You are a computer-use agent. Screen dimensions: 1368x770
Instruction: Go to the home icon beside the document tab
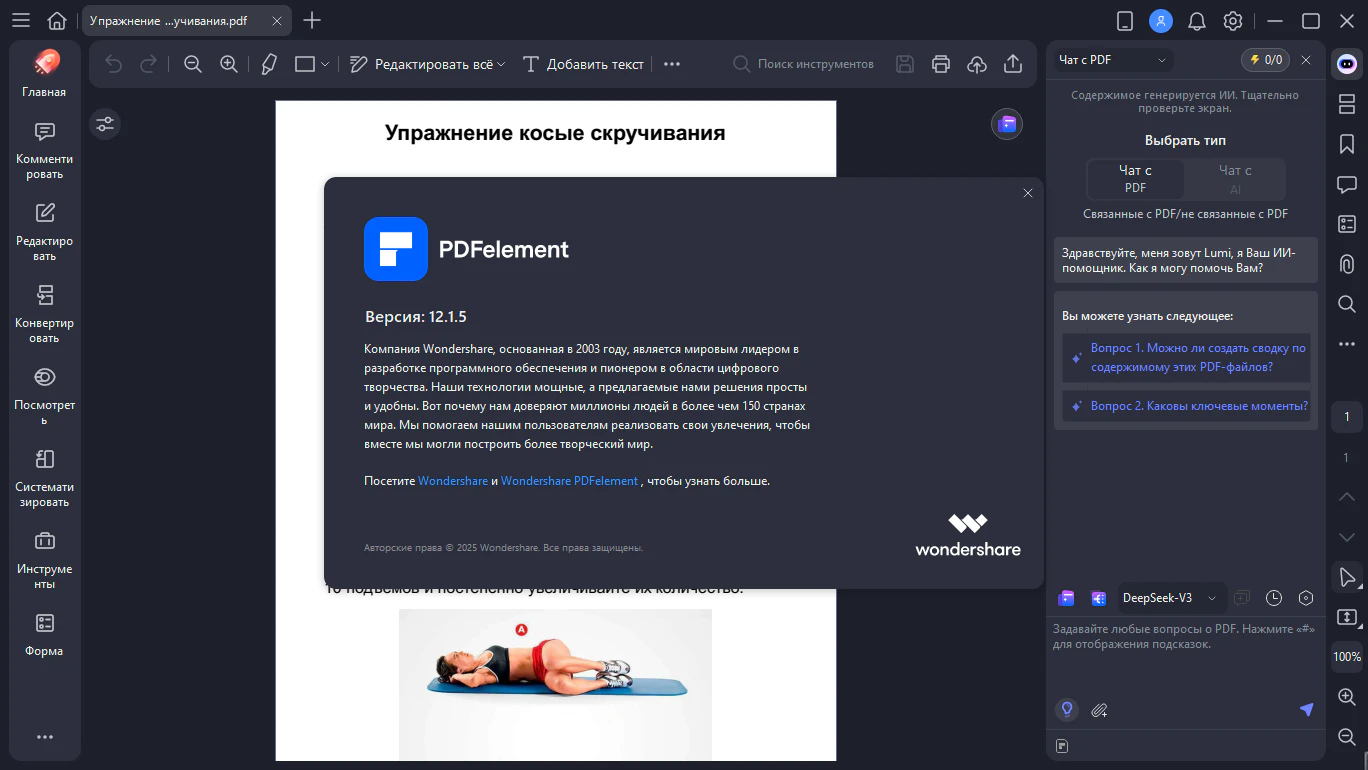click(57, 20)
